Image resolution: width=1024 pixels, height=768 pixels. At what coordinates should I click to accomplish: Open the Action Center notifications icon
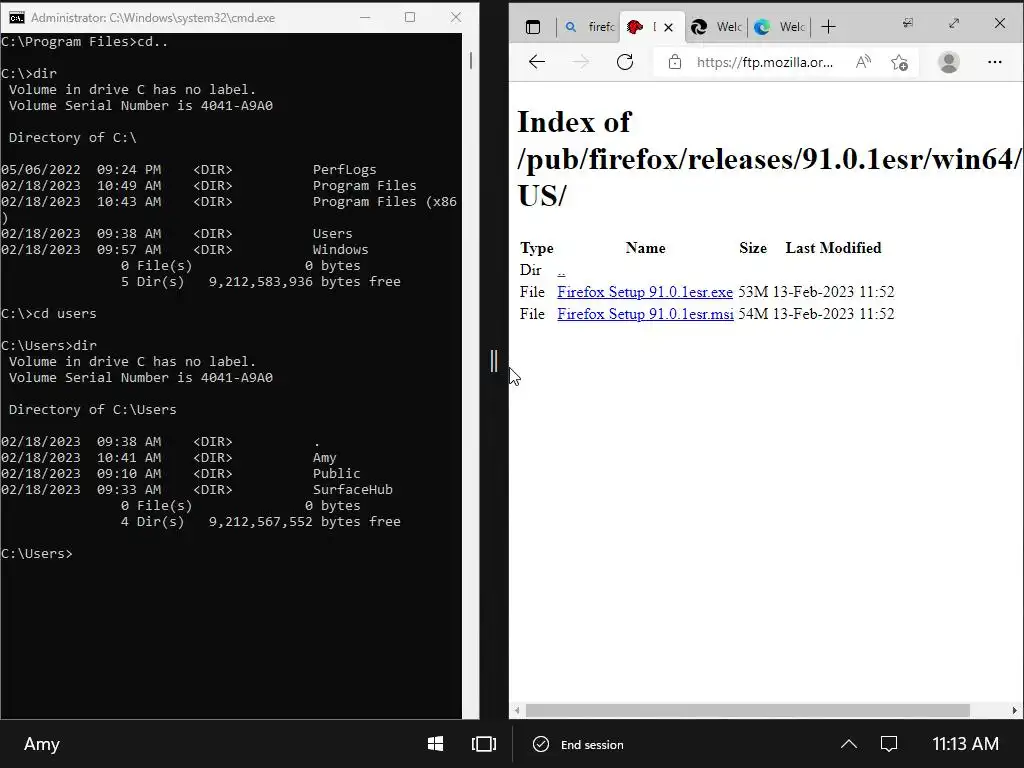click(x=889, y=744)
